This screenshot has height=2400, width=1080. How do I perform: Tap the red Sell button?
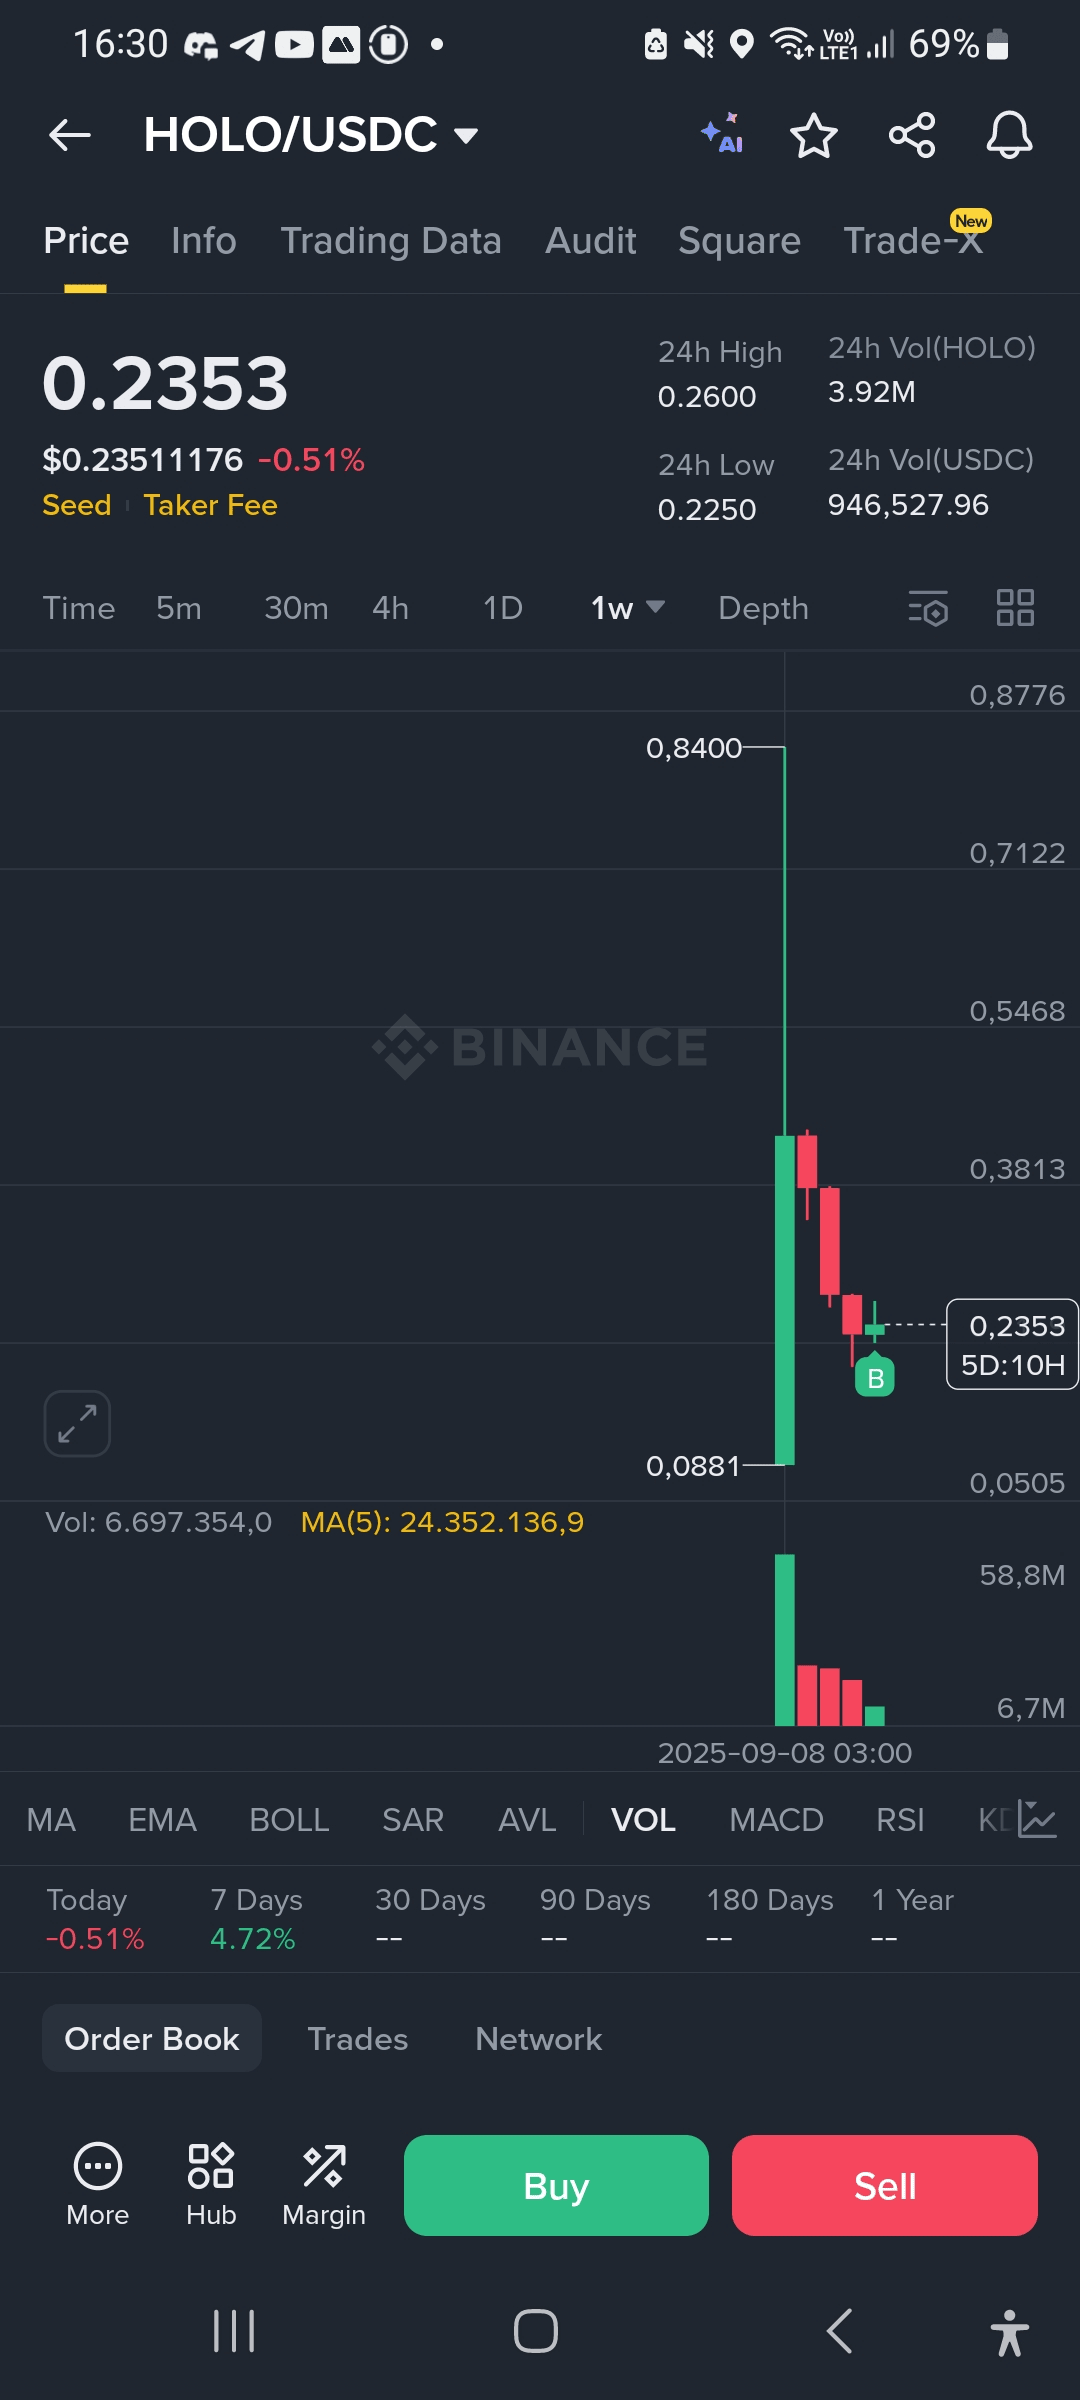(885, 2185)
